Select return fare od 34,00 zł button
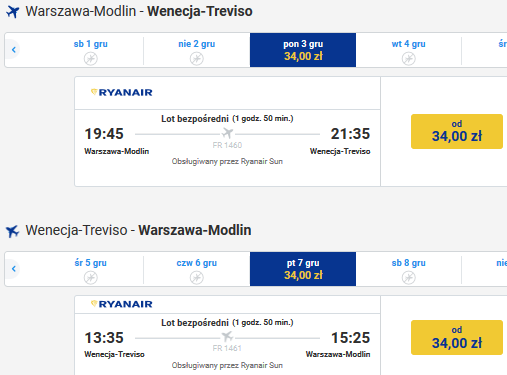 pyautogui.click(x=457, y=337)
